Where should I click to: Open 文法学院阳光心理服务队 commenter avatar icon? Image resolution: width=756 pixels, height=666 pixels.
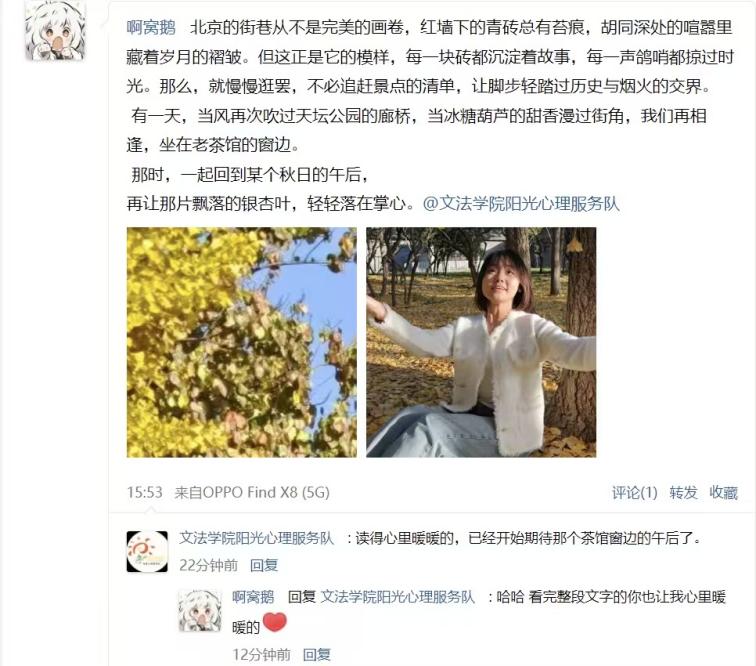(x=147, y=552)
